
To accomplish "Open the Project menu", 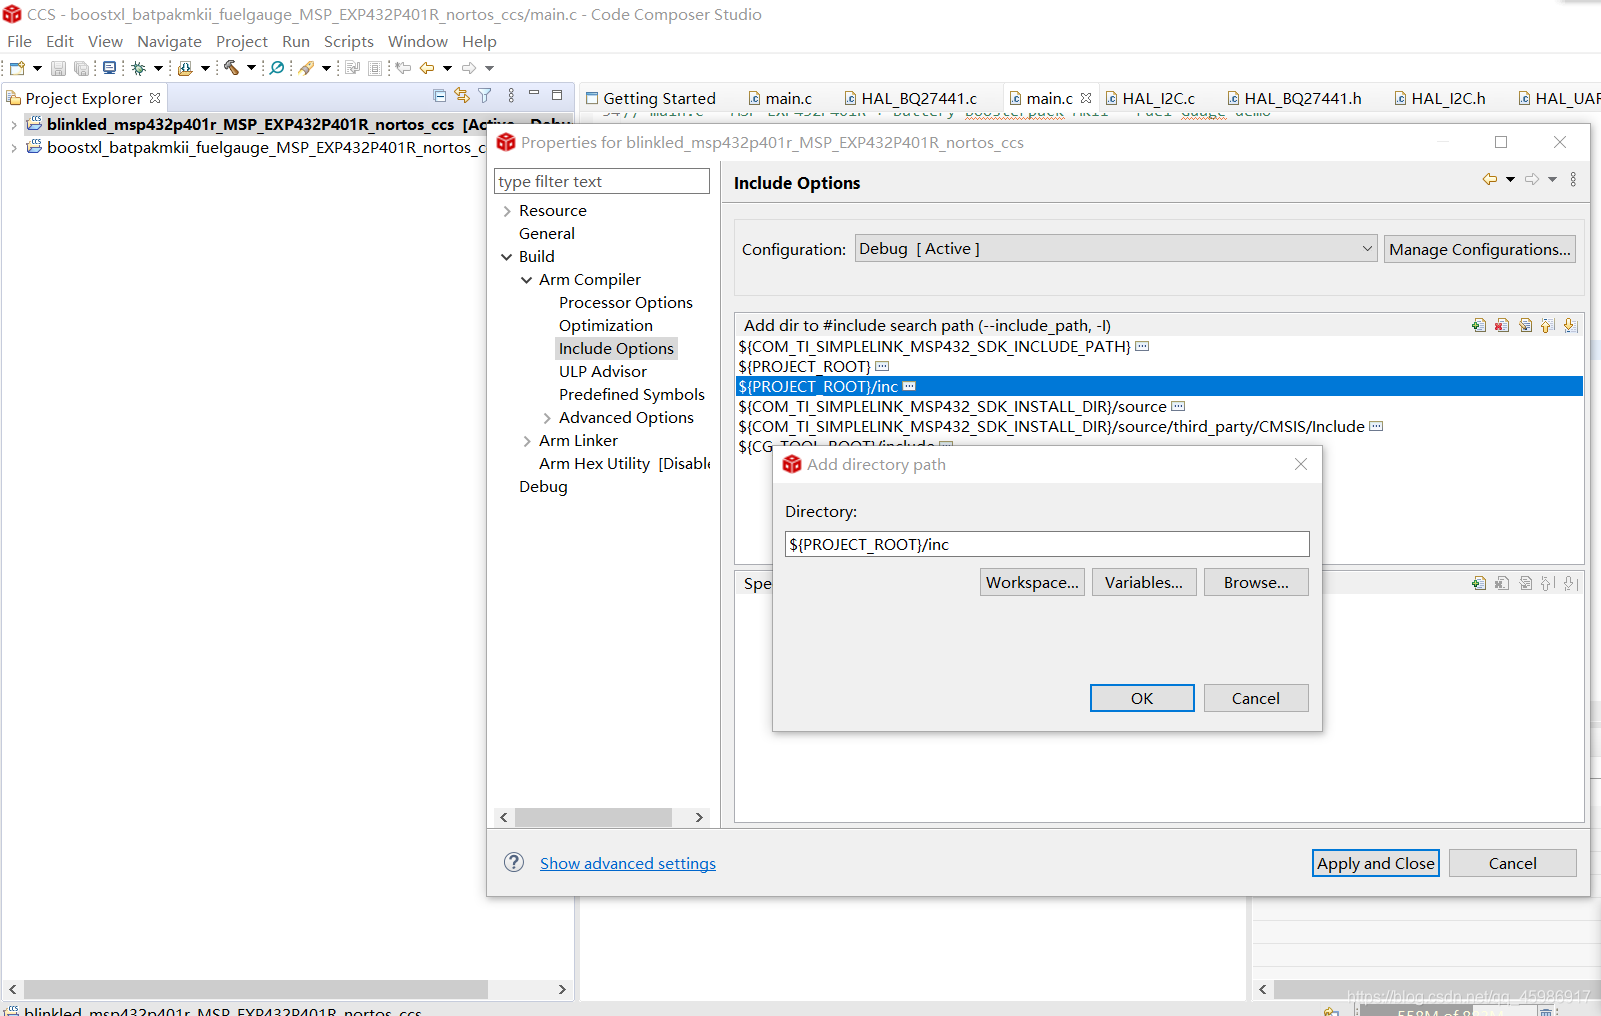I will pyautogui.click(x=242, y=41).
